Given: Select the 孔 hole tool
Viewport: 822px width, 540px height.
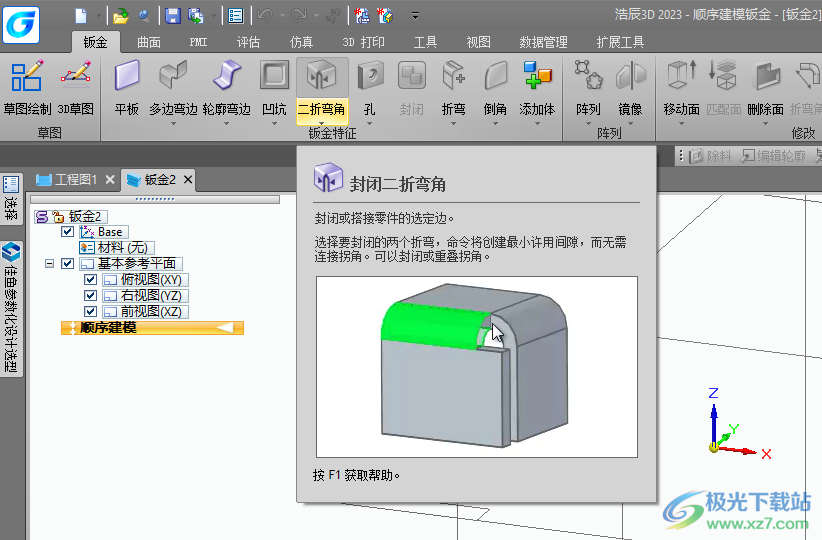Looking at the screenshot, I should coord(370,88).
